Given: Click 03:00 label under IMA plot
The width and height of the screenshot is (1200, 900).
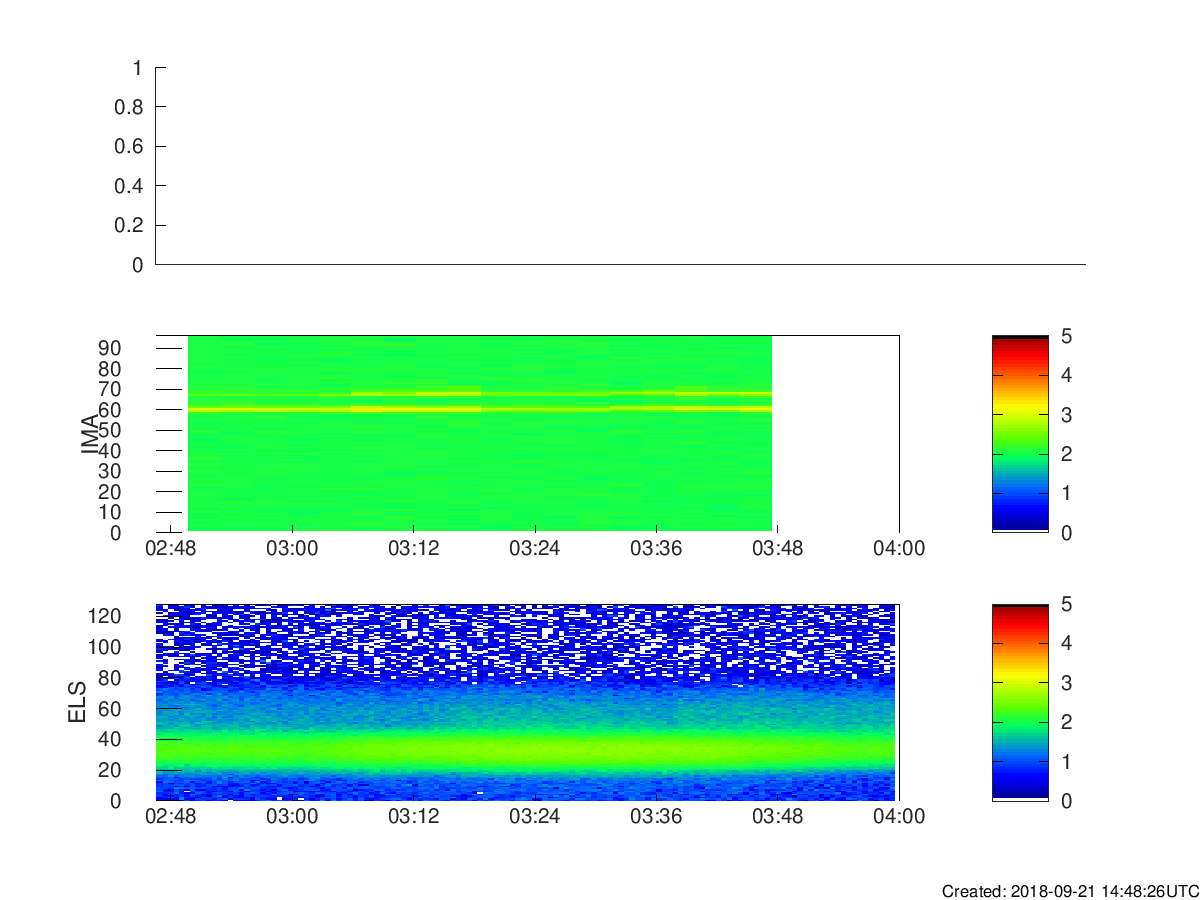Looking at the screenshot, I should click(x=292, y=548).
